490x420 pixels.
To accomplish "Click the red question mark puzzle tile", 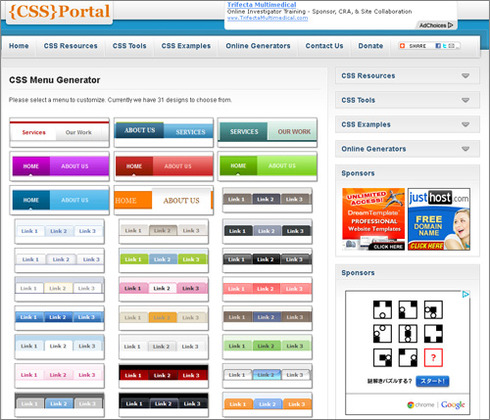I will click(433, 358).
